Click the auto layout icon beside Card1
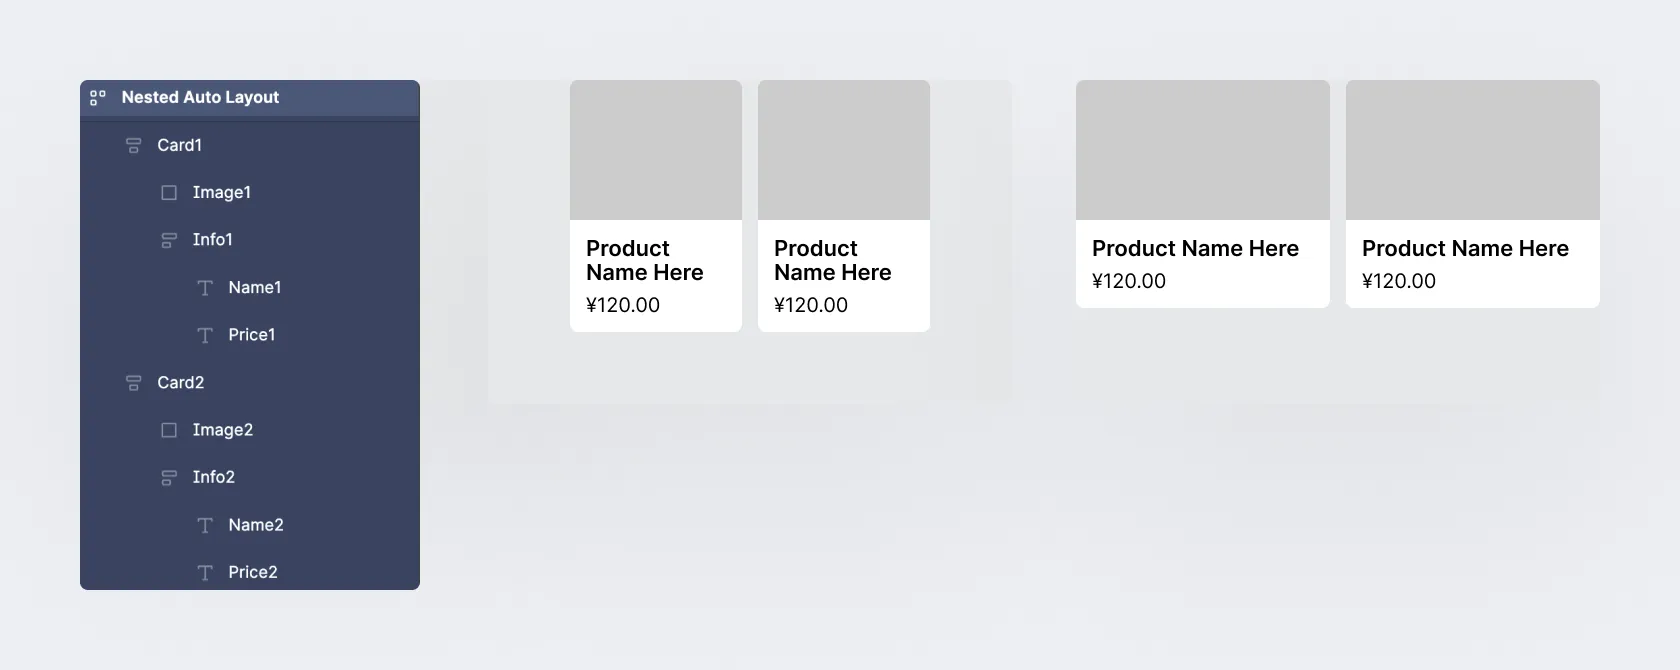The height and width of the screenshot is (670, 1680). 133,146
